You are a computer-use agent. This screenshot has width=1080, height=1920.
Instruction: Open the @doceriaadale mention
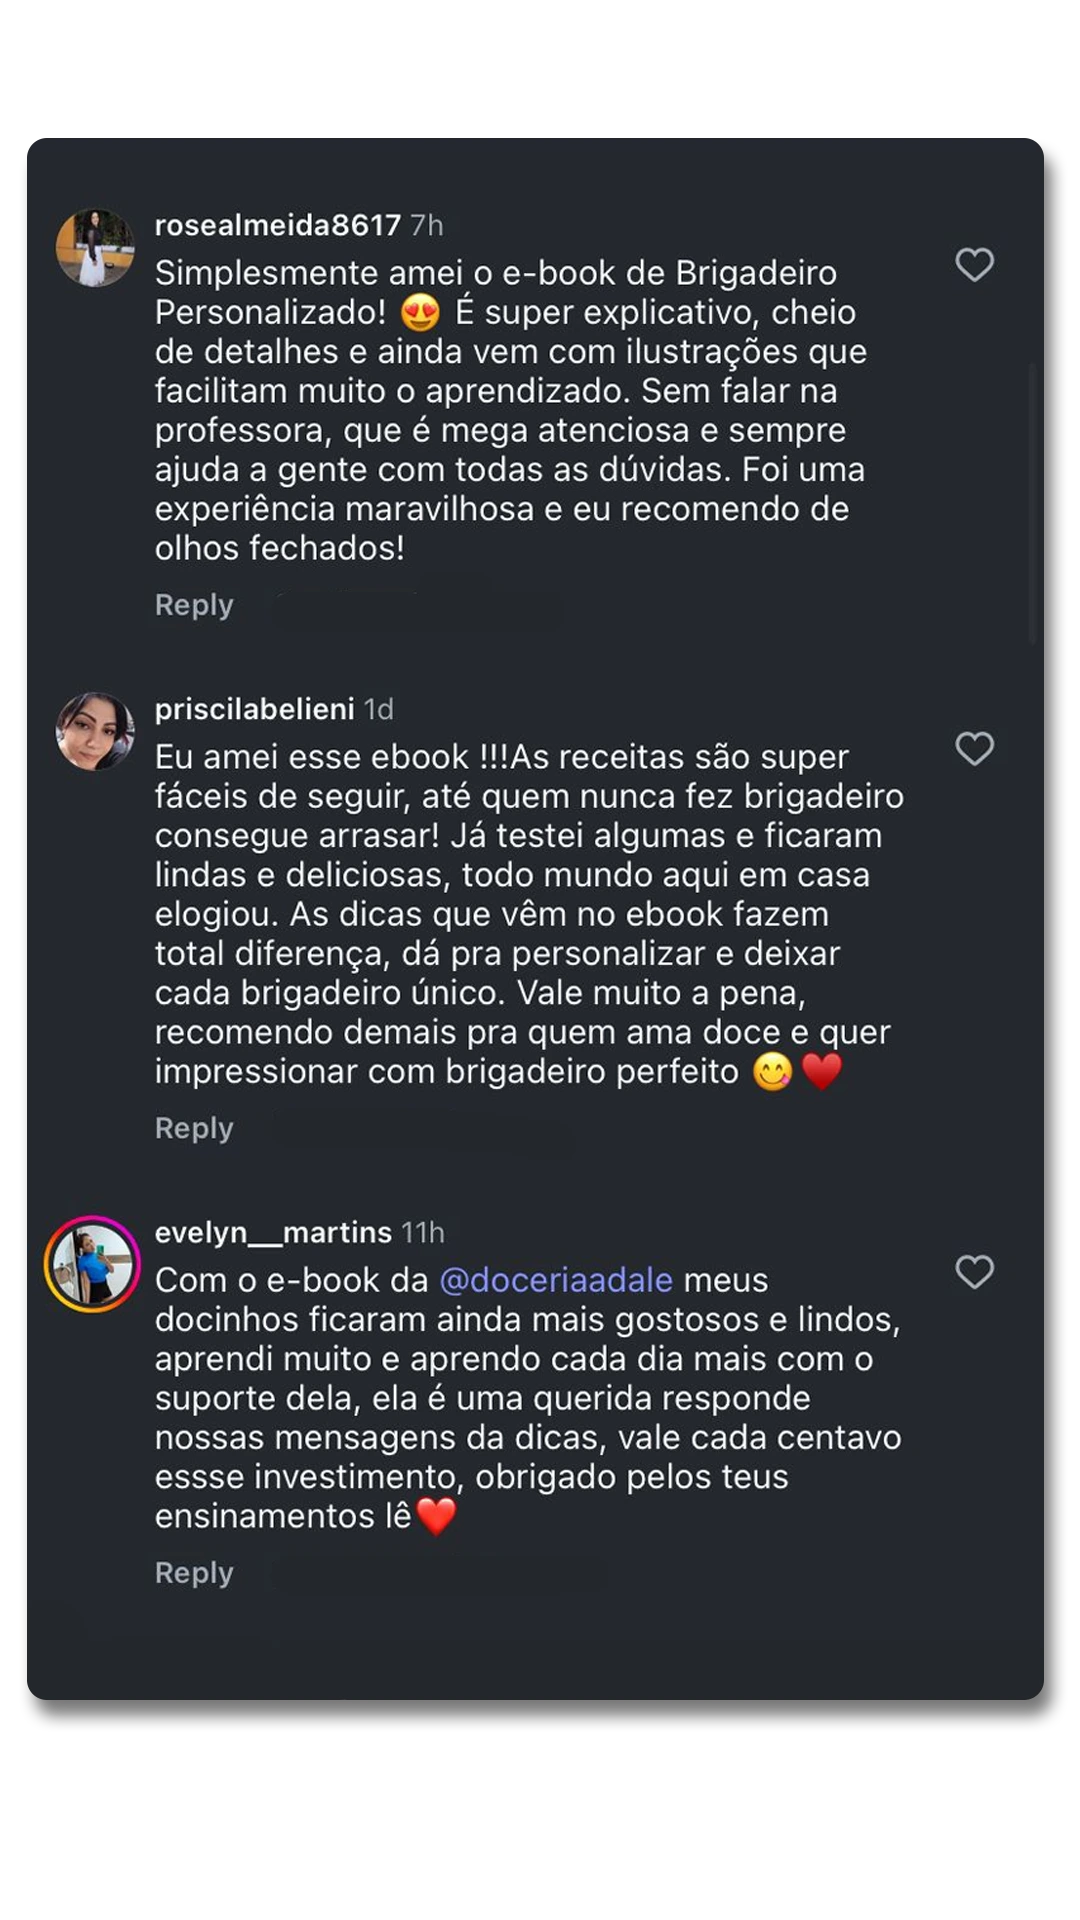coord(556,1280)
